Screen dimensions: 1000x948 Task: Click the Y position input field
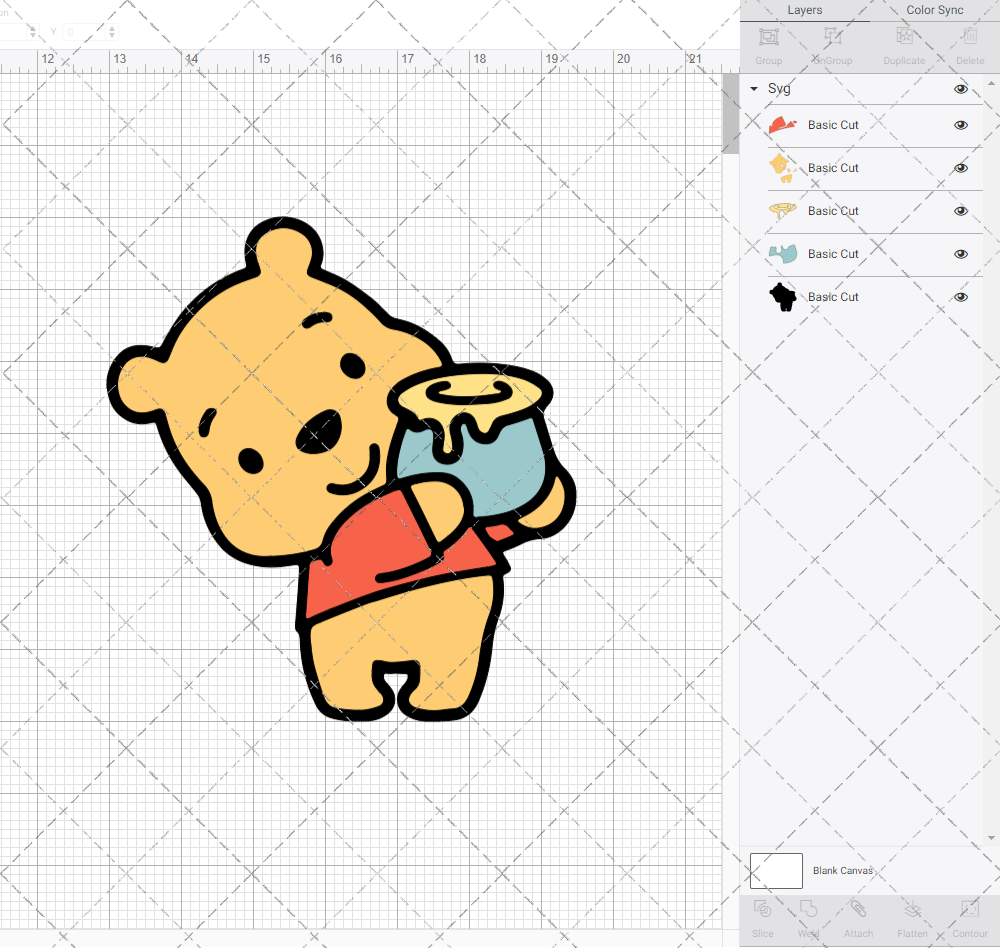click(x=83, y=32)
